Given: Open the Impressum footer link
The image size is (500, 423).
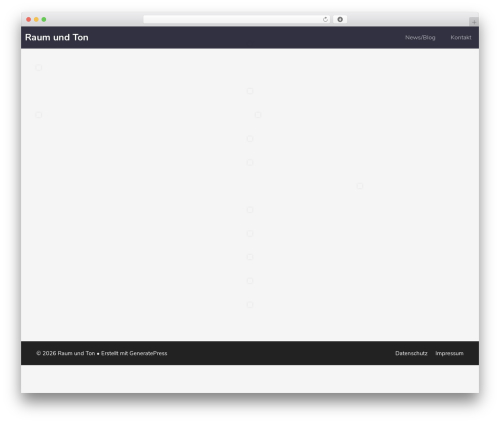Looking at the screenshot, I should [x=449, y=353].
